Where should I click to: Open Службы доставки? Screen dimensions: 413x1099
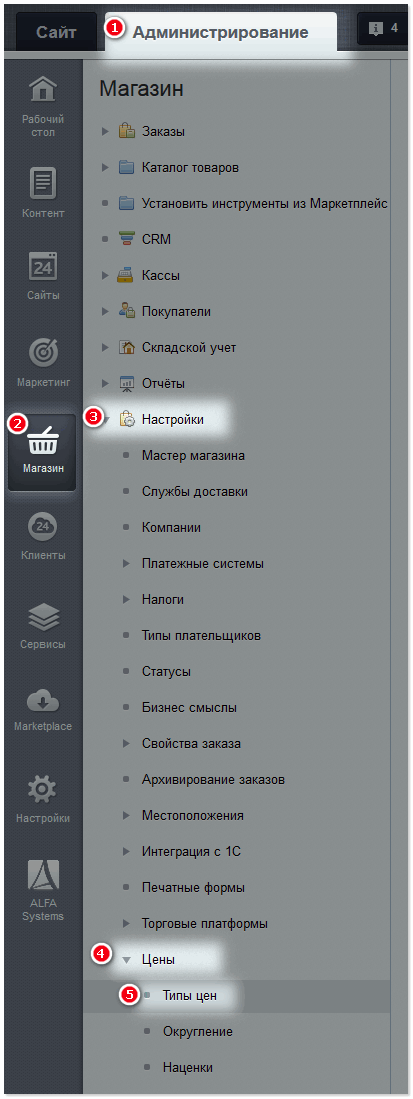pos(194,491)
